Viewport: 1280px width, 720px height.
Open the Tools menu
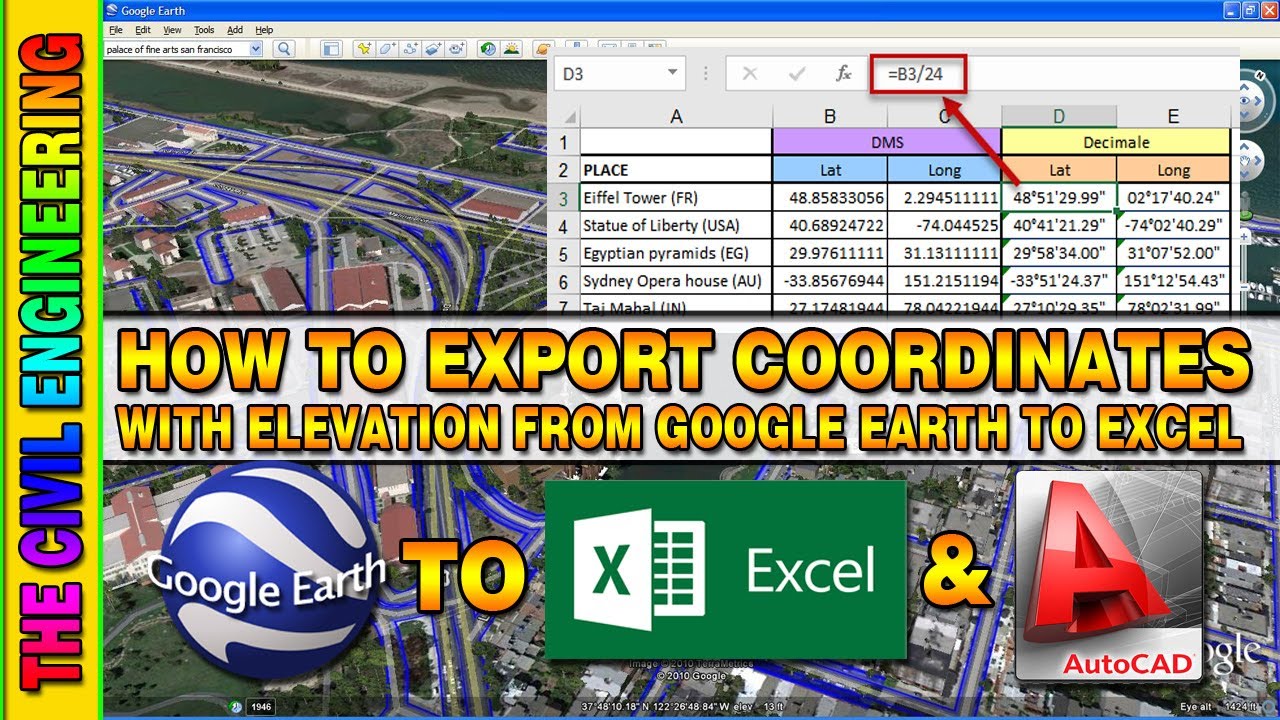click(203, 30)
